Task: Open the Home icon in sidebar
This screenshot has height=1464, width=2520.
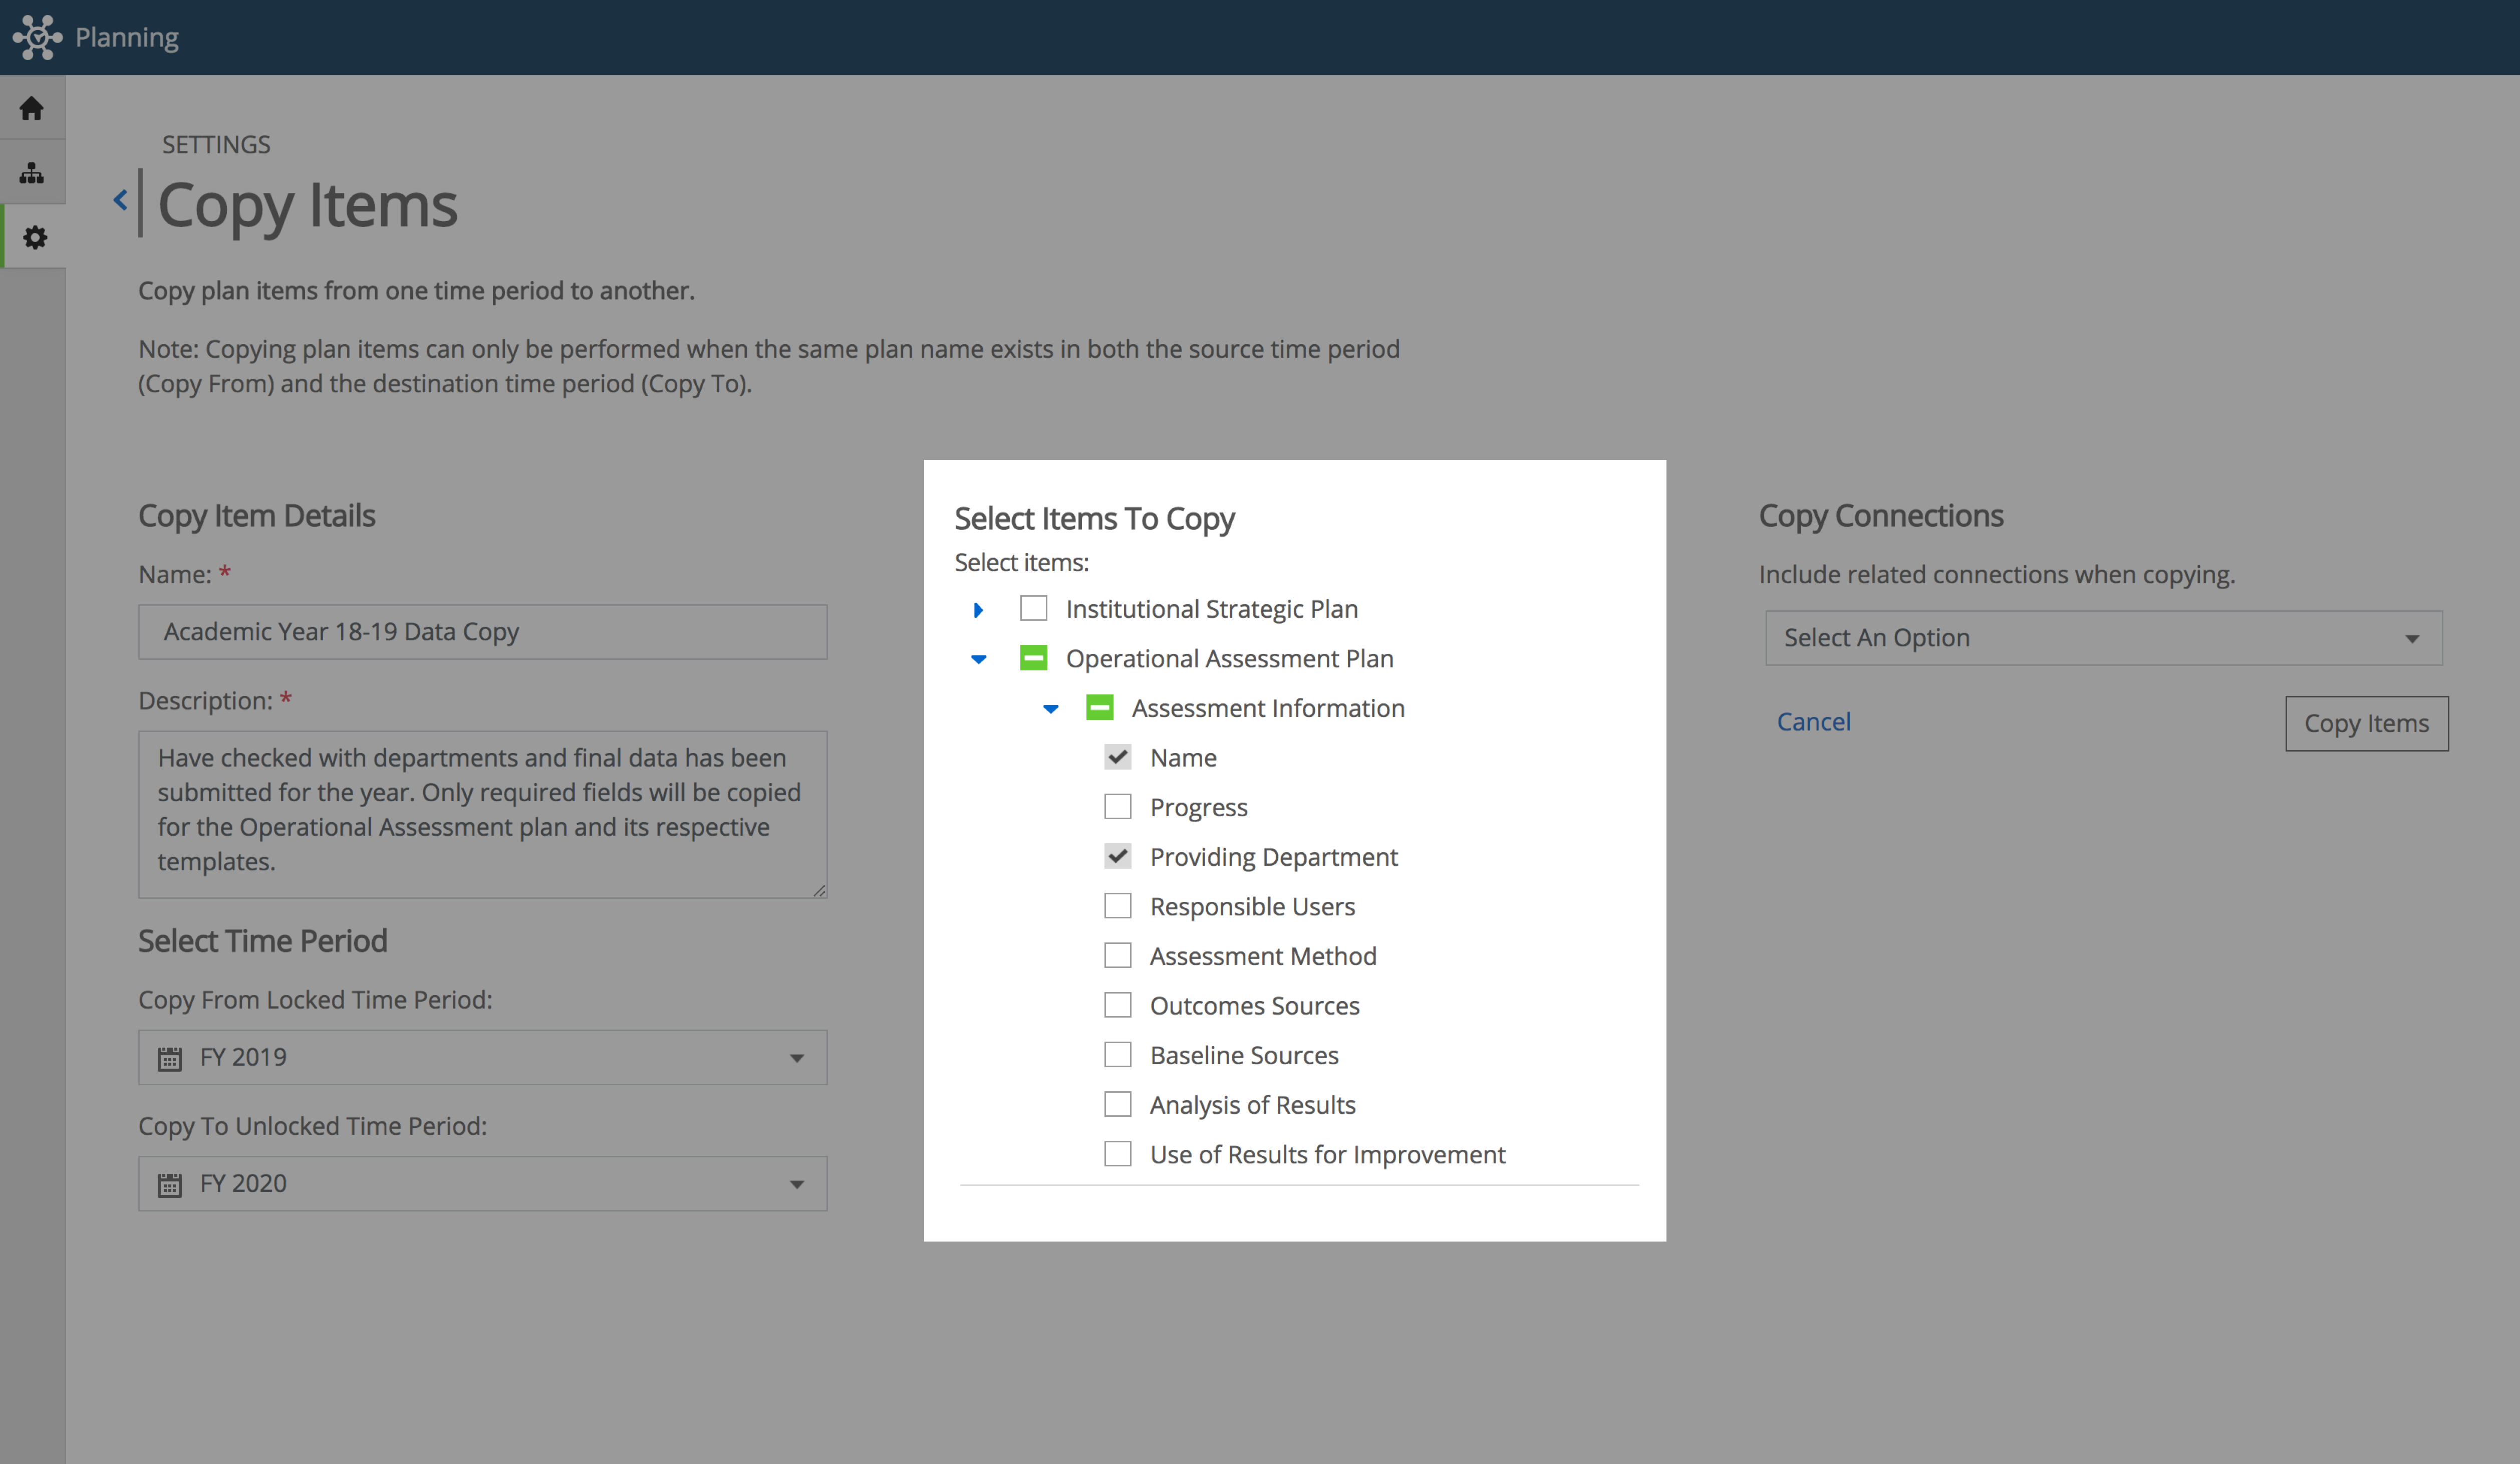Action: (32, 108)
